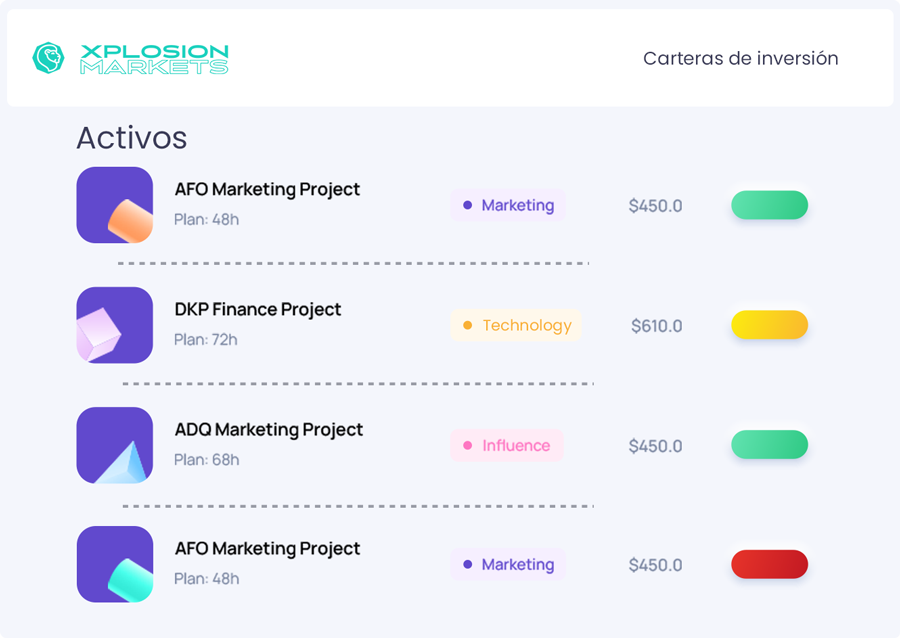Click the last row's Marketing tag

pyautogui.click(x=508, y=565)
